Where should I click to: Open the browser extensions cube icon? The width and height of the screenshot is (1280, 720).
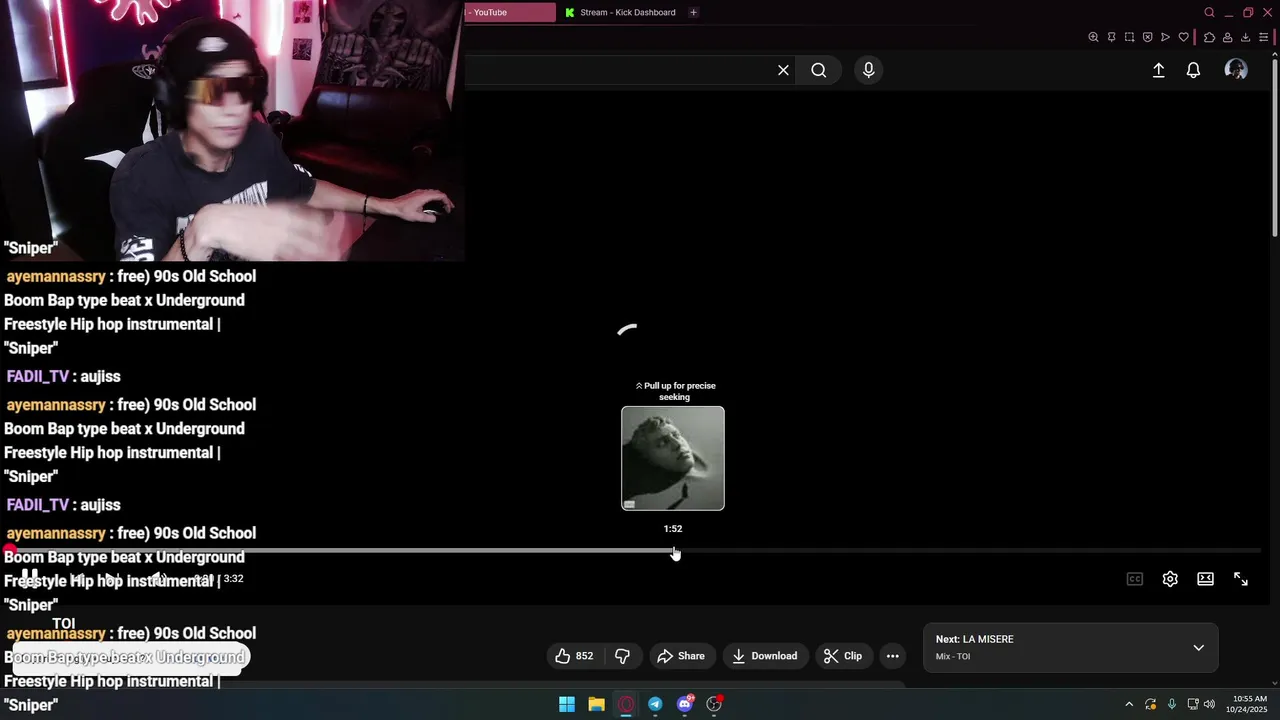click(x=1209, y=37)
